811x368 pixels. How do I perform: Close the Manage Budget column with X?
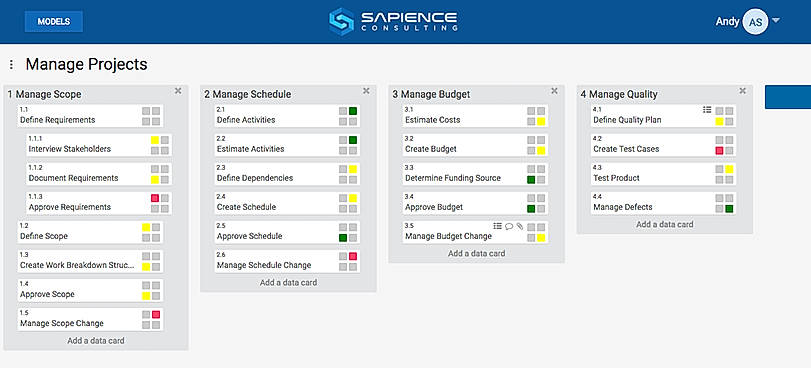pyautogui.click(x=554, y=91)
